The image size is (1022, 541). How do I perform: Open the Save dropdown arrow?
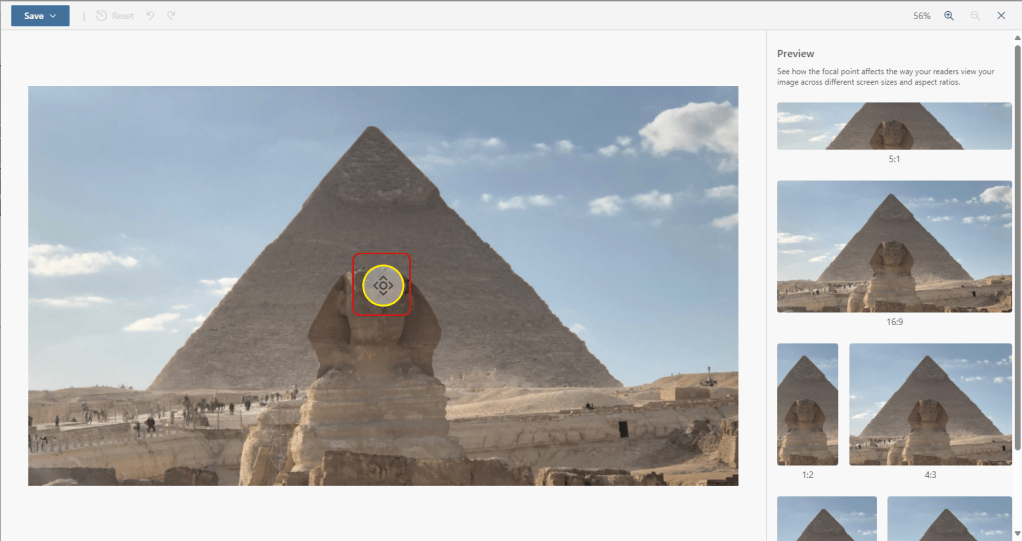coord(53,16)
